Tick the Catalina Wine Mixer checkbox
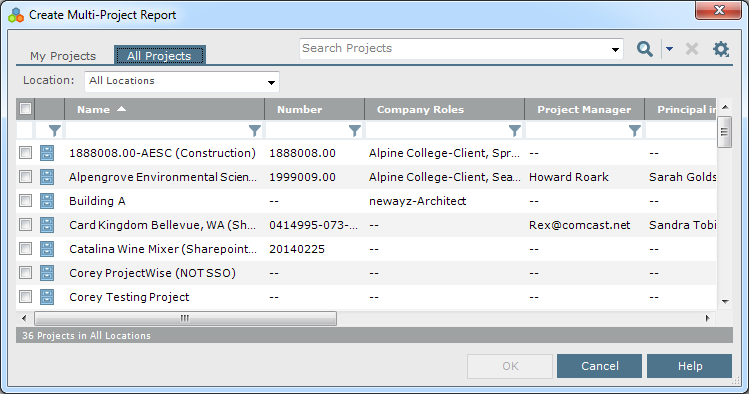 point(25,249)
